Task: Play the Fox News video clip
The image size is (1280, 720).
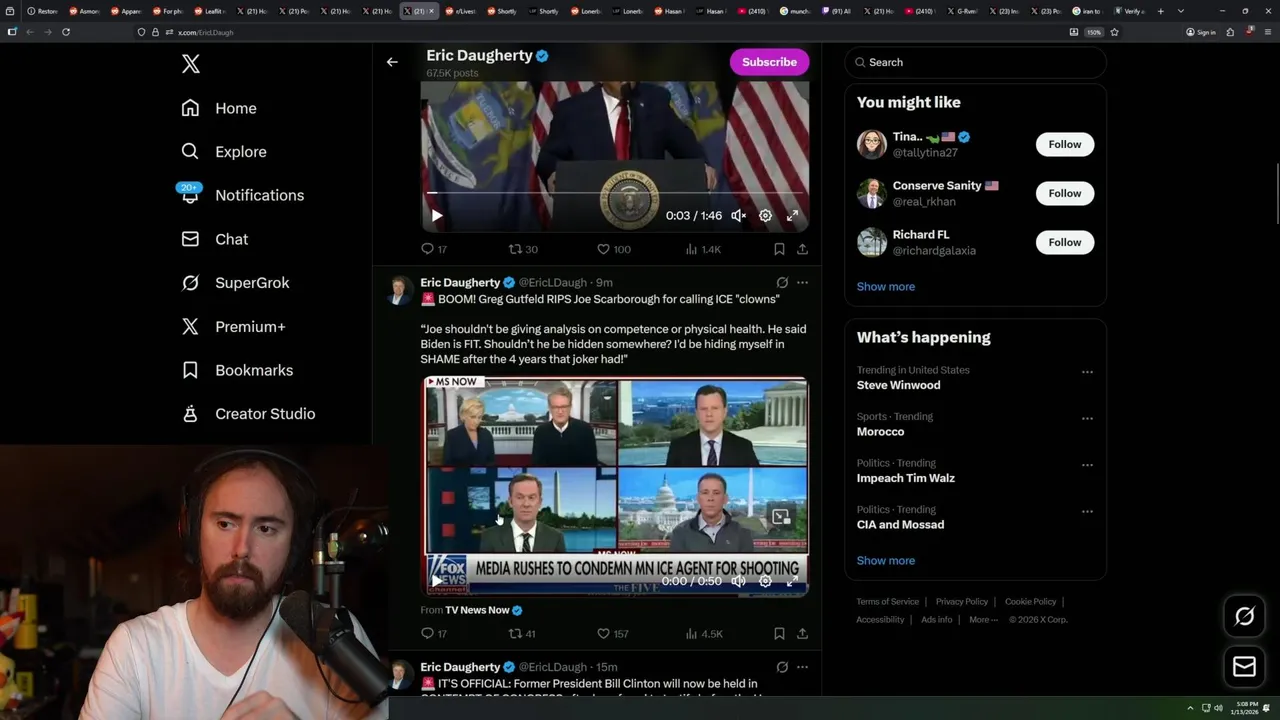Action: [x=437, y=581]
